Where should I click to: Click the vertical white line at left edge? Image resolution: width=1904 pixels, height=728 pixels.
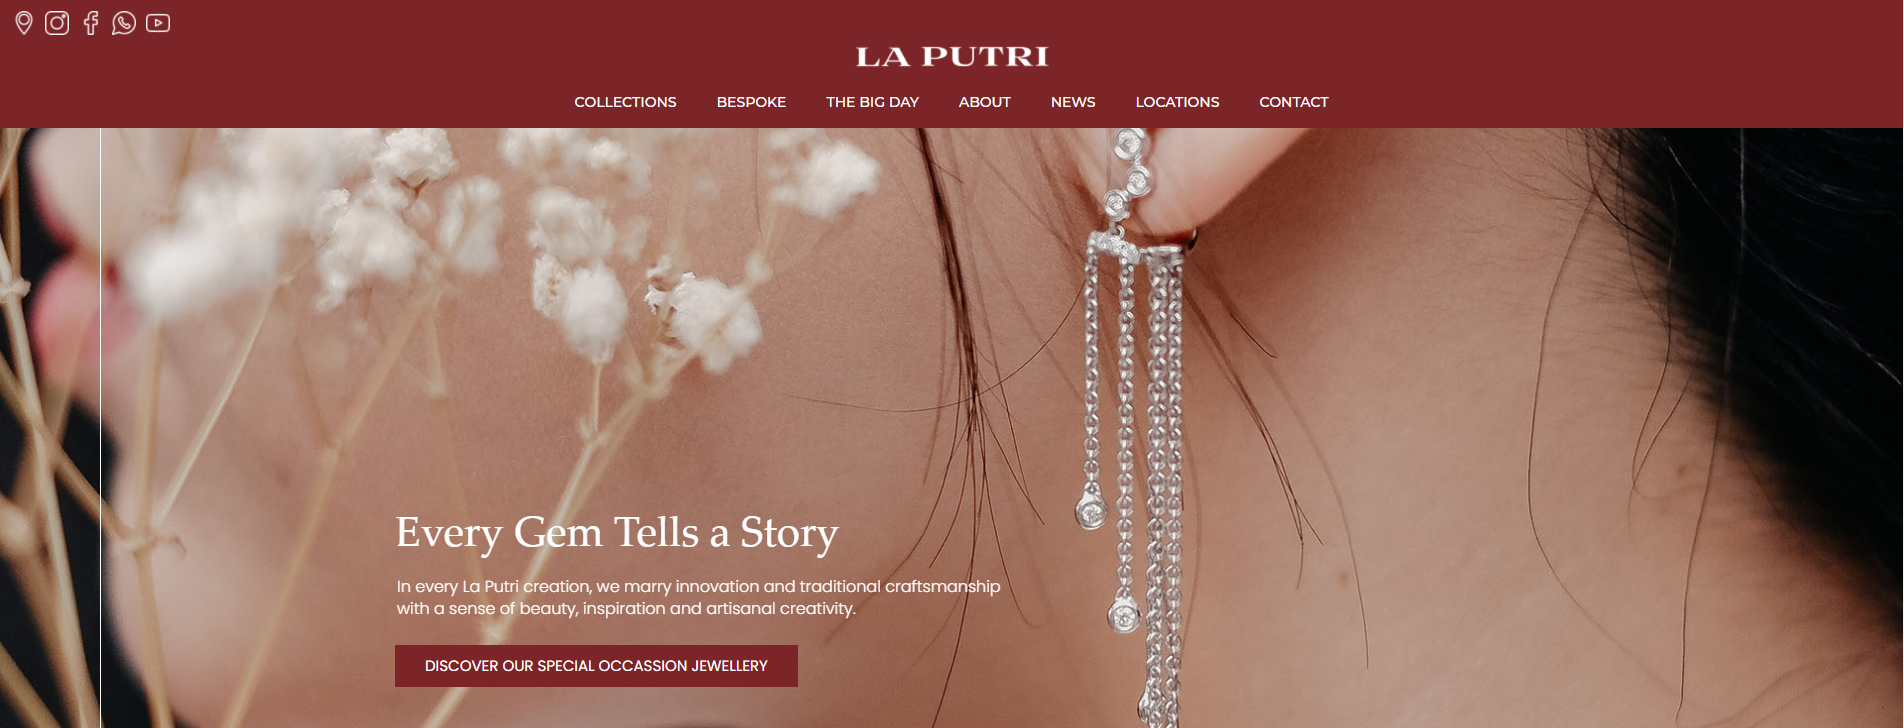101,428
